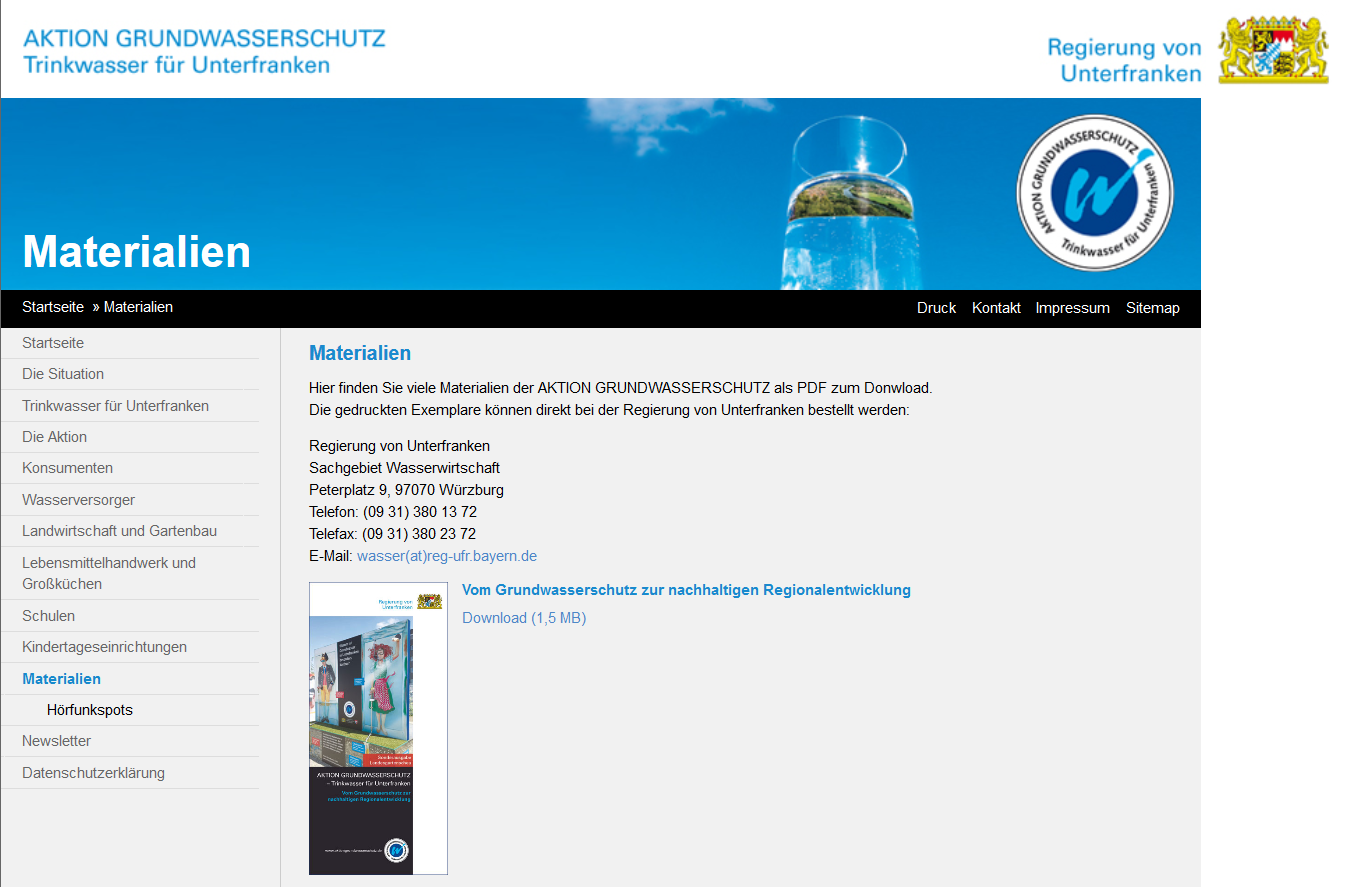Click the wasser(at)reg-ufr.bayern.de email link
This screenshot has width=1352, height=887.
click(447, 556)
